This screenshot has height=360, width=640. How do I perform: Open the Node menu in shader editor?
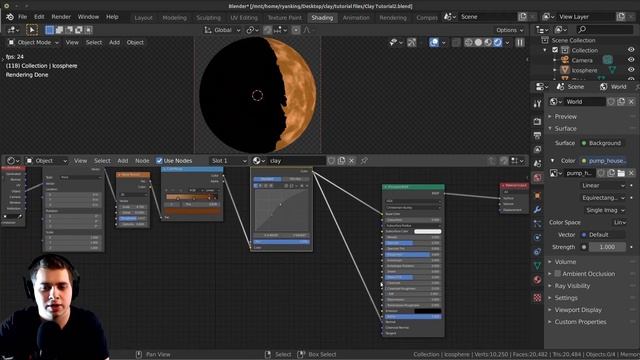[142, 161]
